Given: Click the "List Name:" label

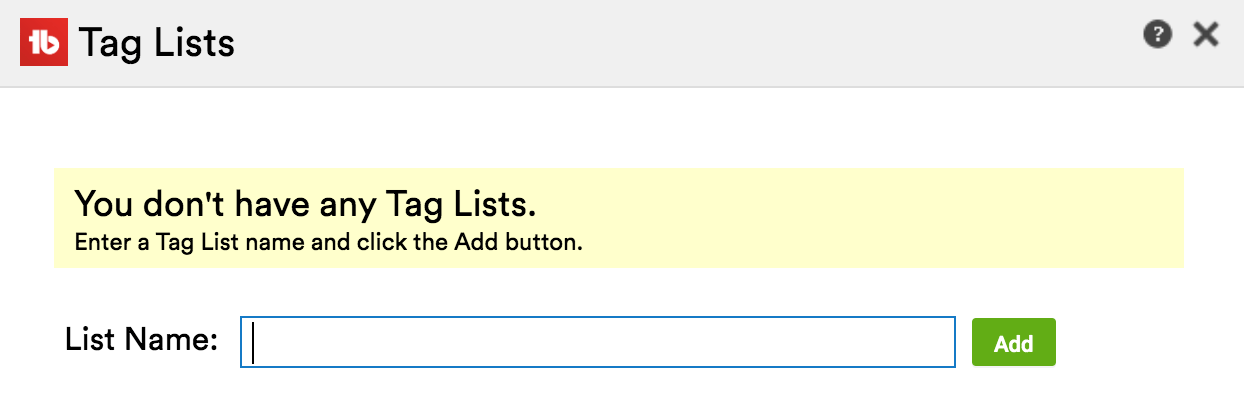Looking at the screenshot, I should pyautogui.click(x=141, y=340).
